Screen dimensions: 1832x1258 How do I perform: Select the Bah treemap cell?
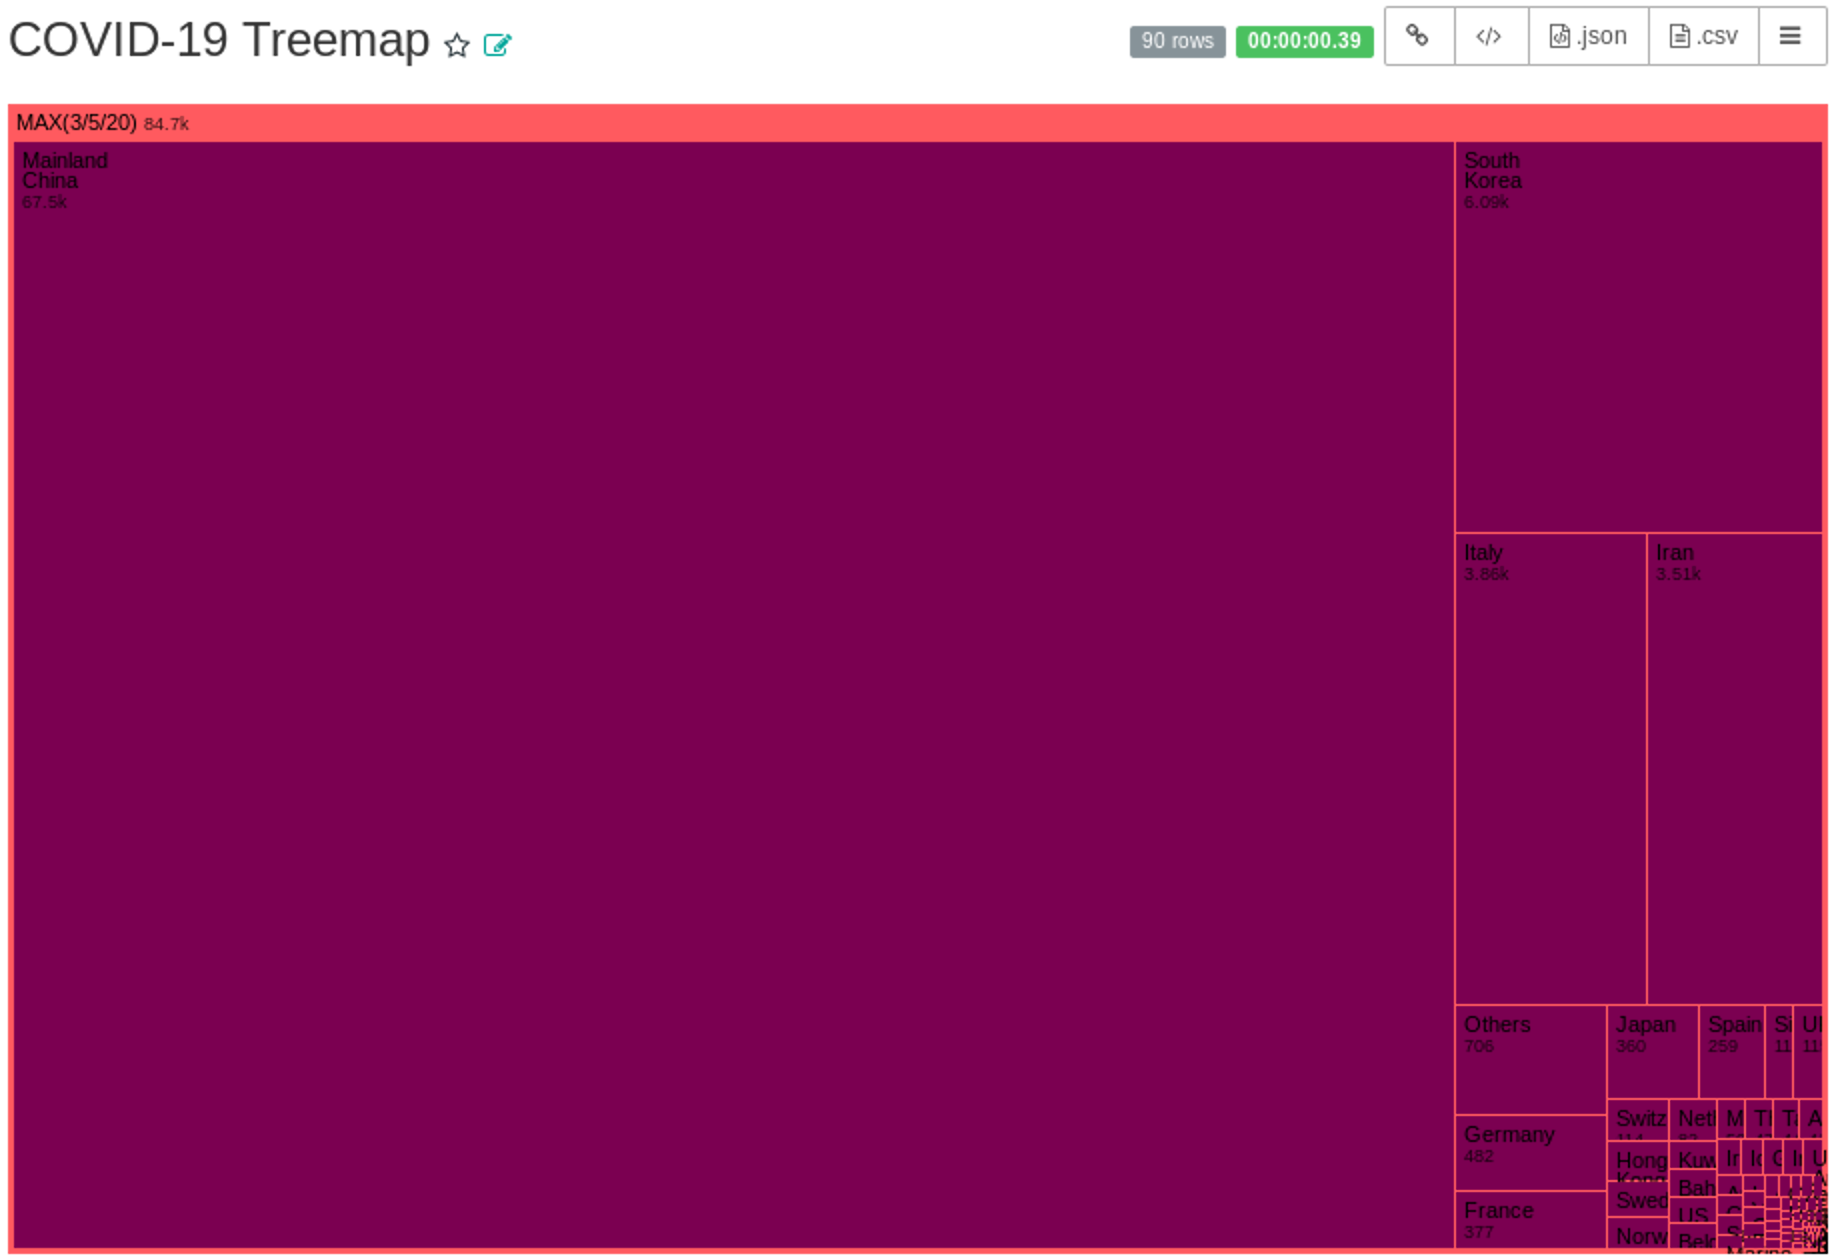1693,1185
